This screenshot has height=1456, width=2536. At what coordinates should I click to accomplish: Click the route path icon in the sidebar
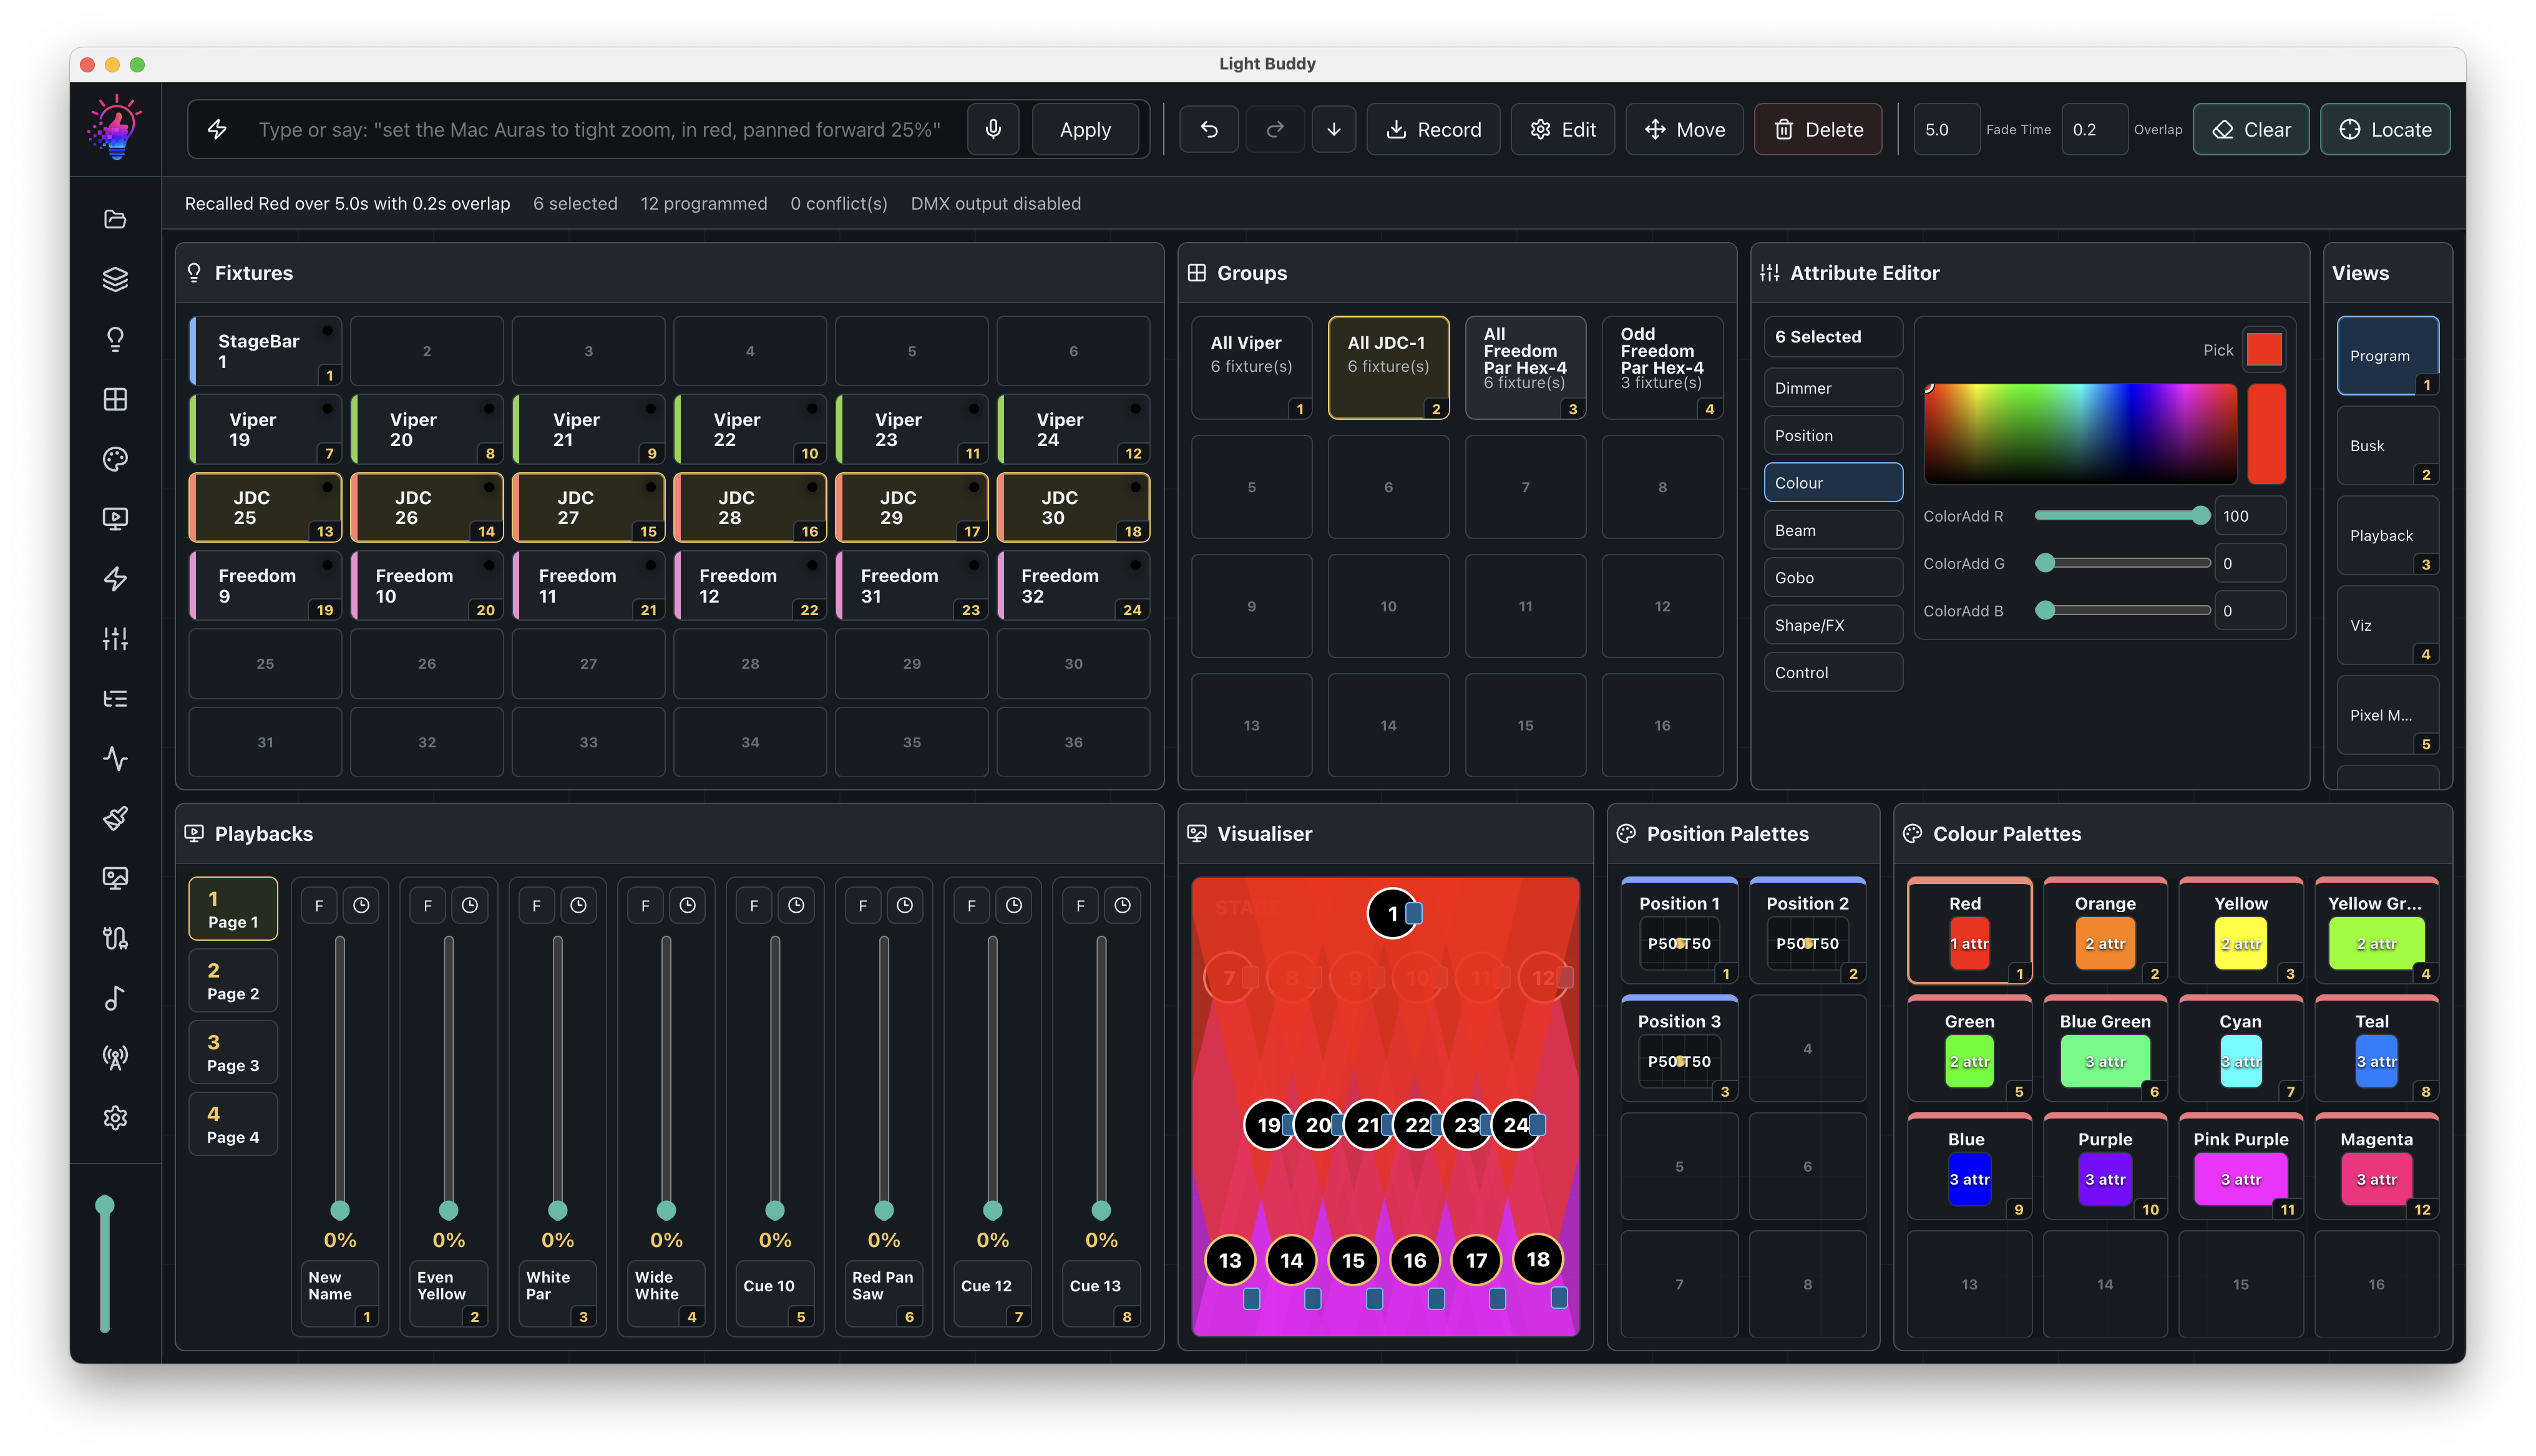click(115, 938)
